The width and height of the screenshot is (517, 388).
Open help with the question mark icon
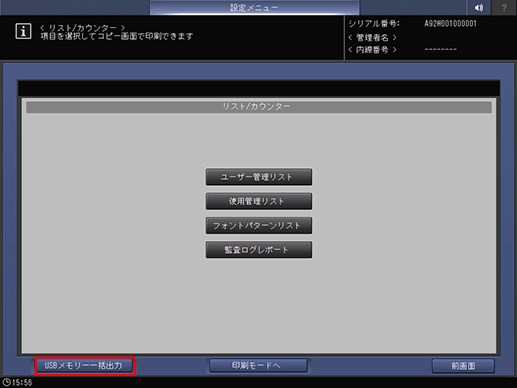(x=504, y=7)
